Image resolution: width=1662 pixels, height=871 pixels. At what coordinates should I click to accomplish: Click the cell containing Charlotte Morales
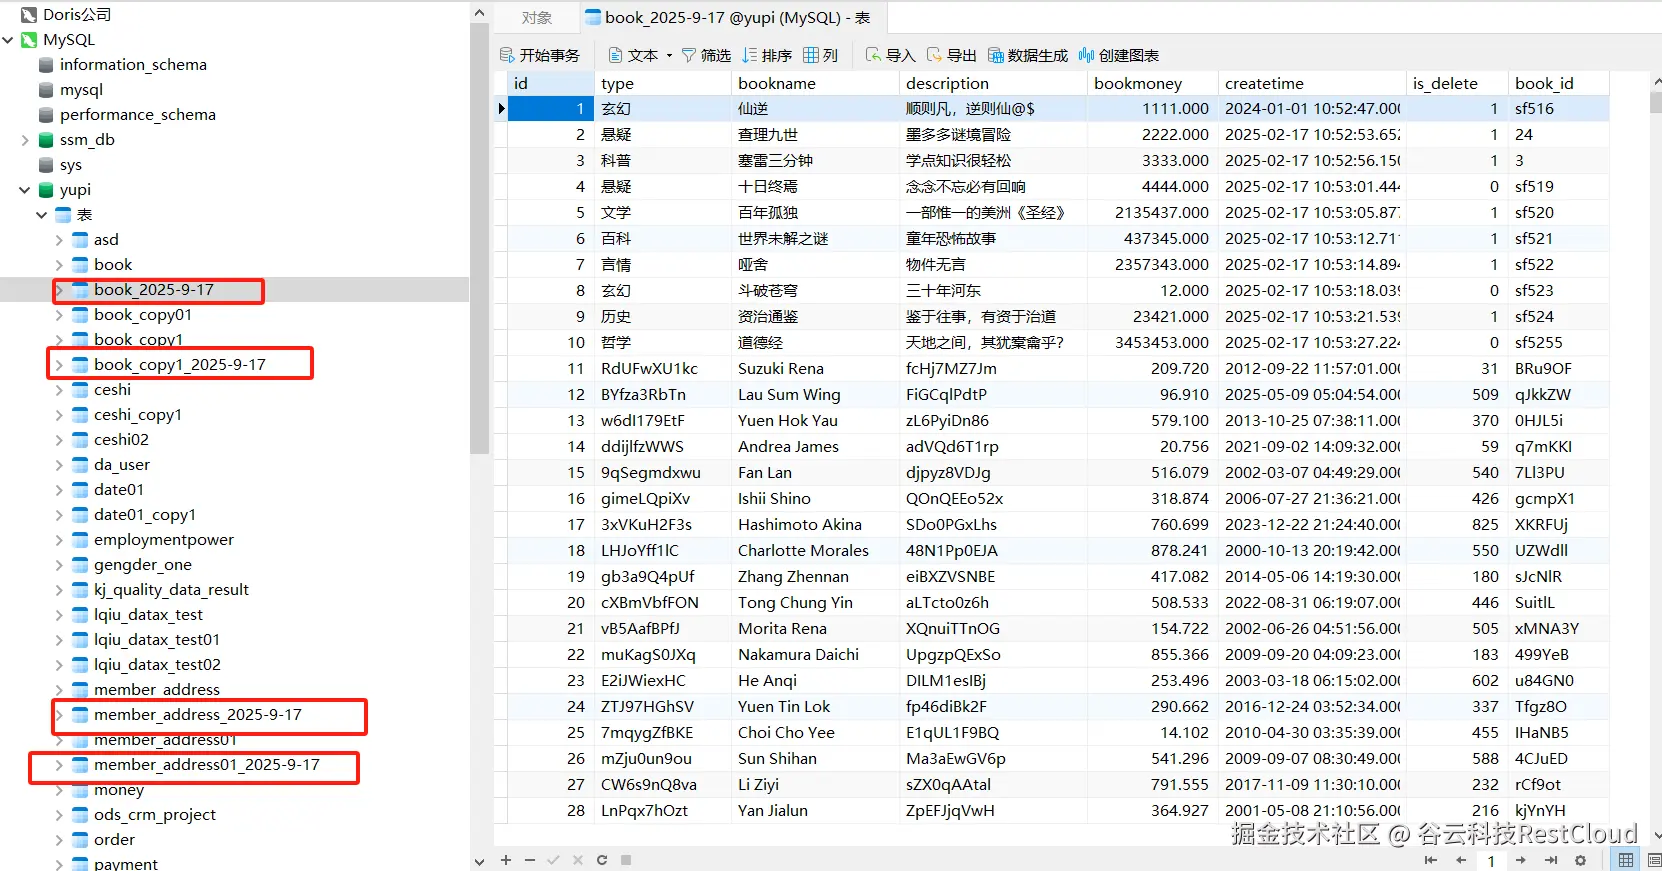(x=815, y=551)
